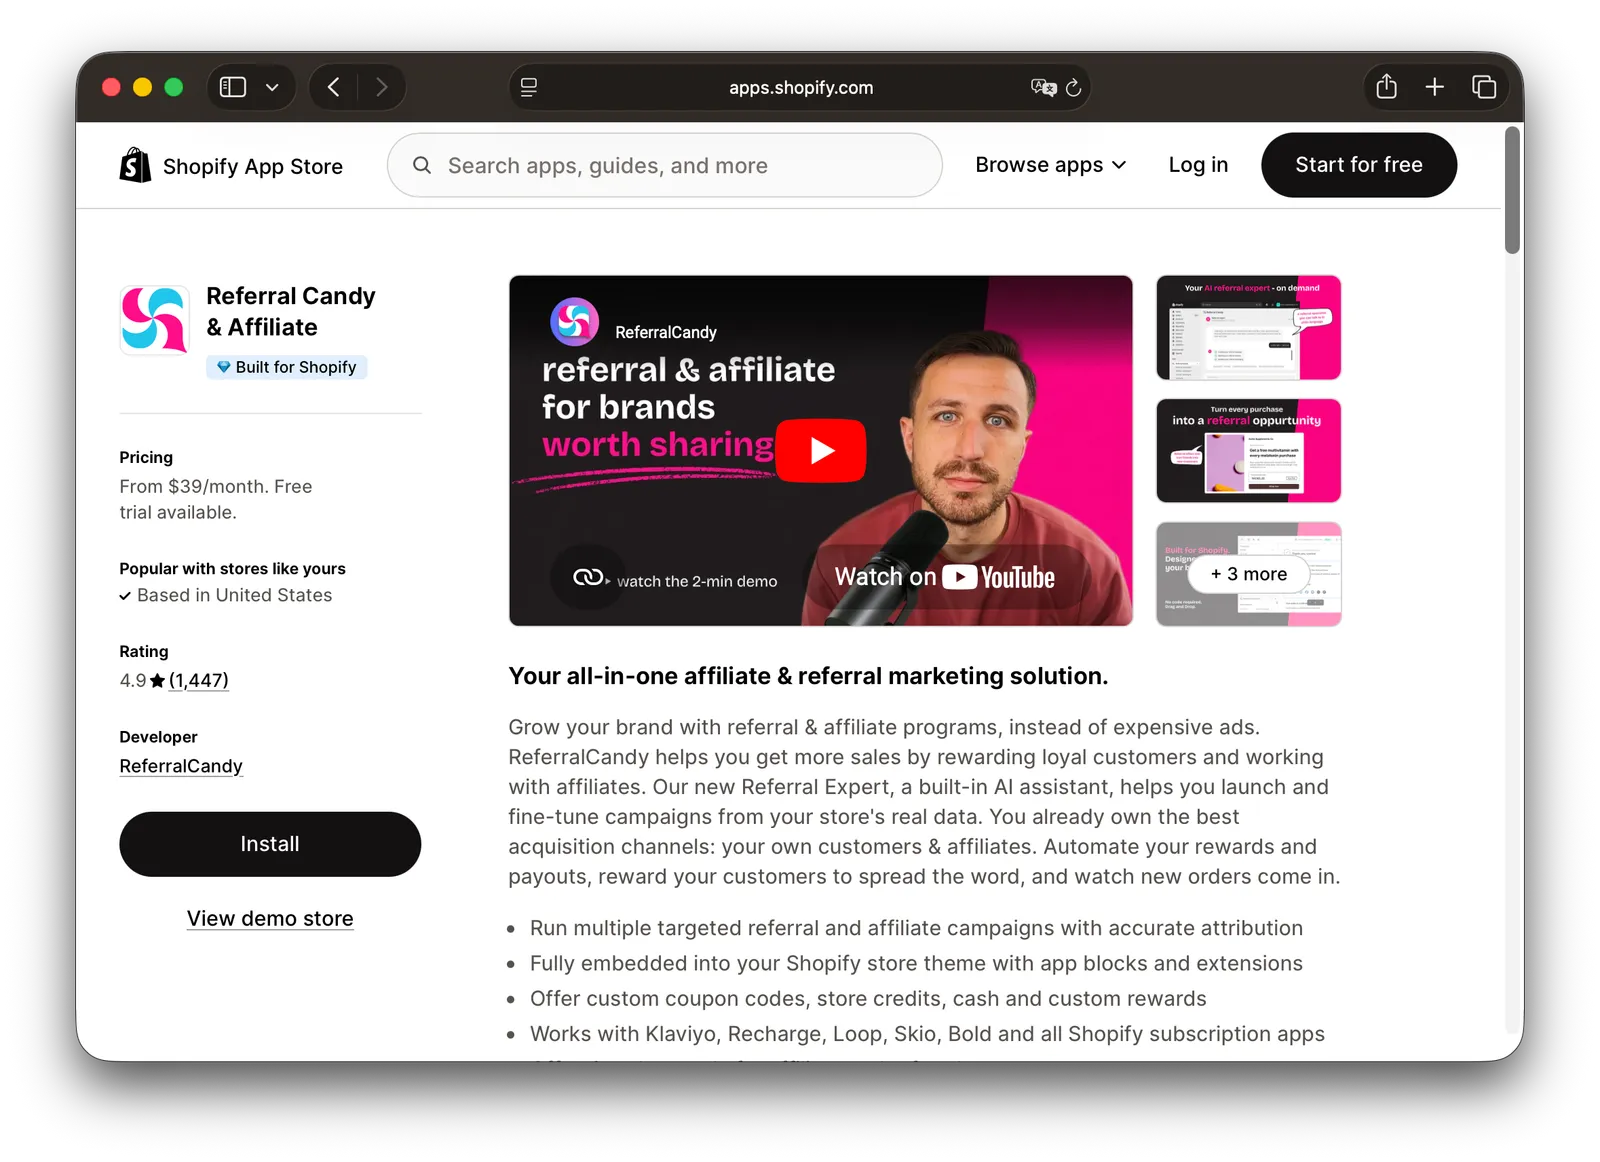Play the ReferralCandy YouTube video
Image resolution: width=1600 pixels, height=1162 pixels.
821,450
